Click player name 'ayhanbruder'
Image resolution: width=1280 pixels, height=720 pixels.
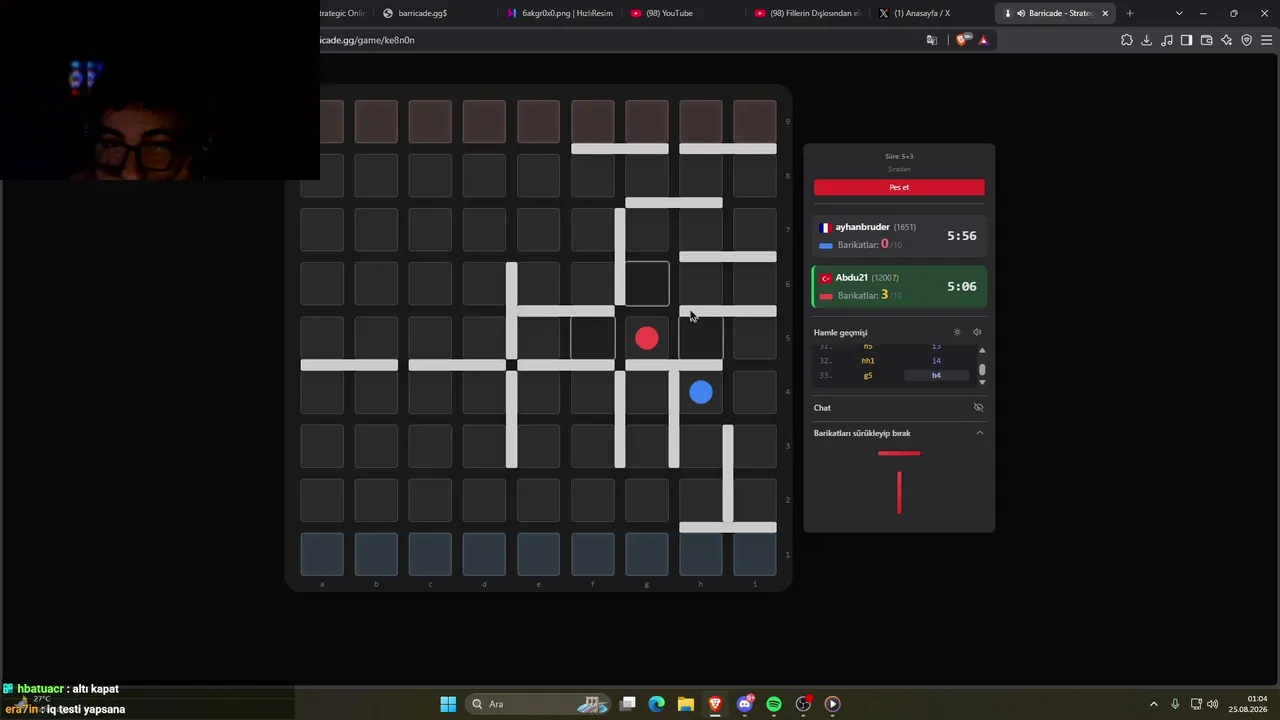(863, 227)
